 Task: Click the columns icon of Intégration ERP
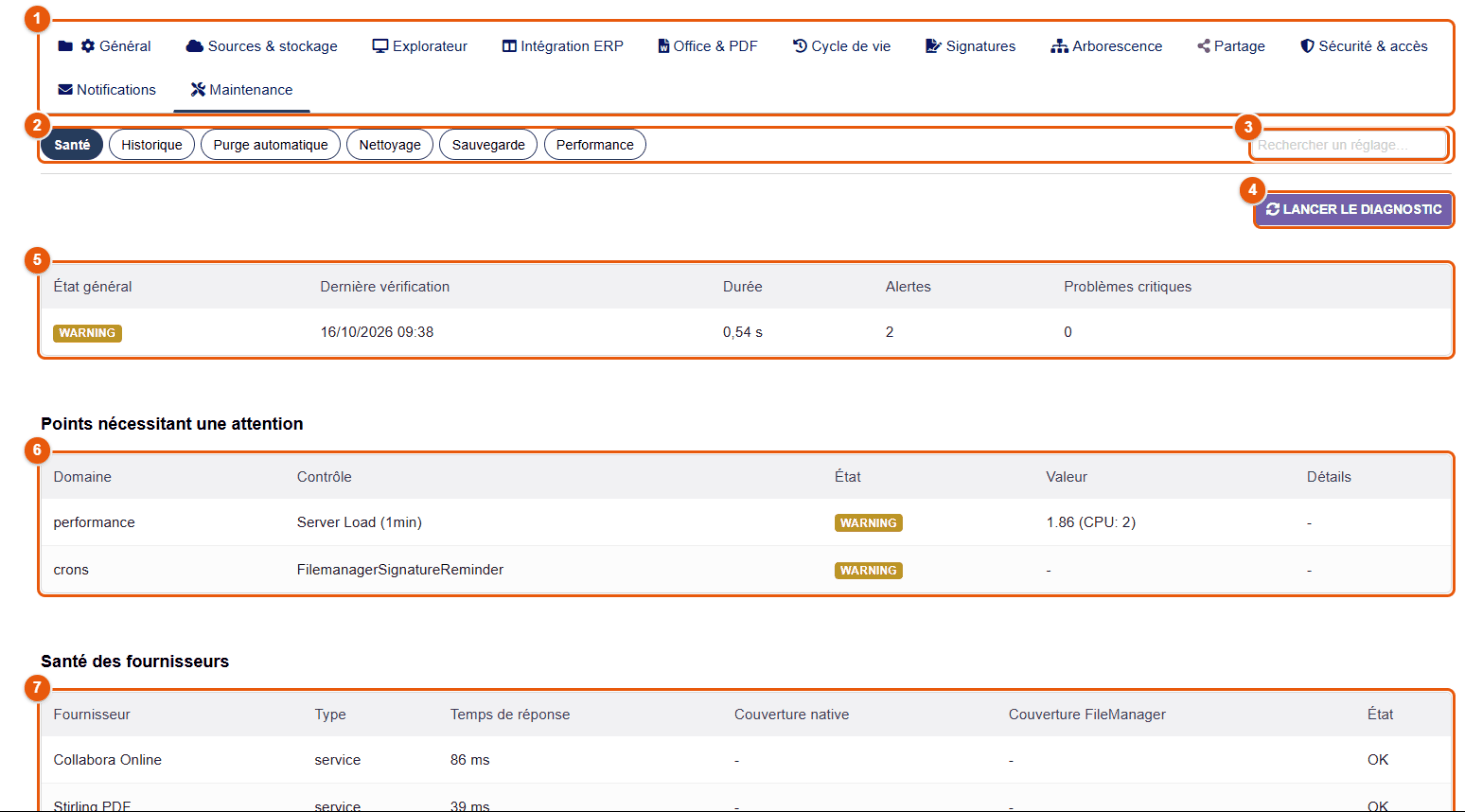click(510, 46)
